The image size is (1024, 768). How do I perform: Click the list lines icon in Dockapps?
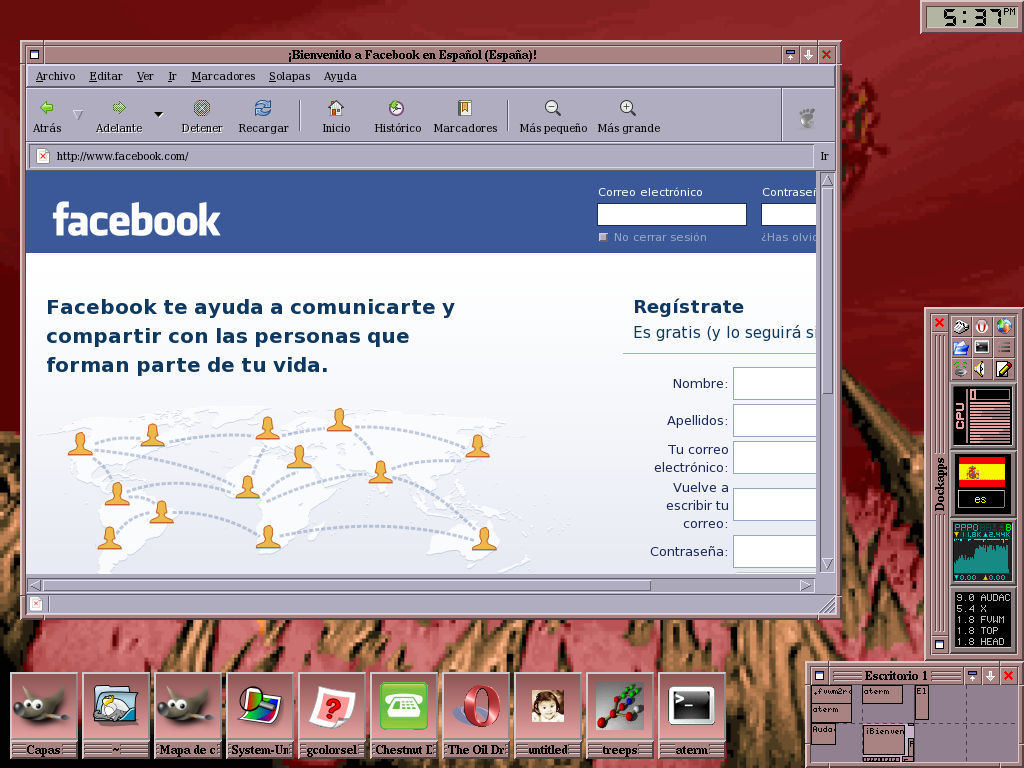(x=1004, y=347)
